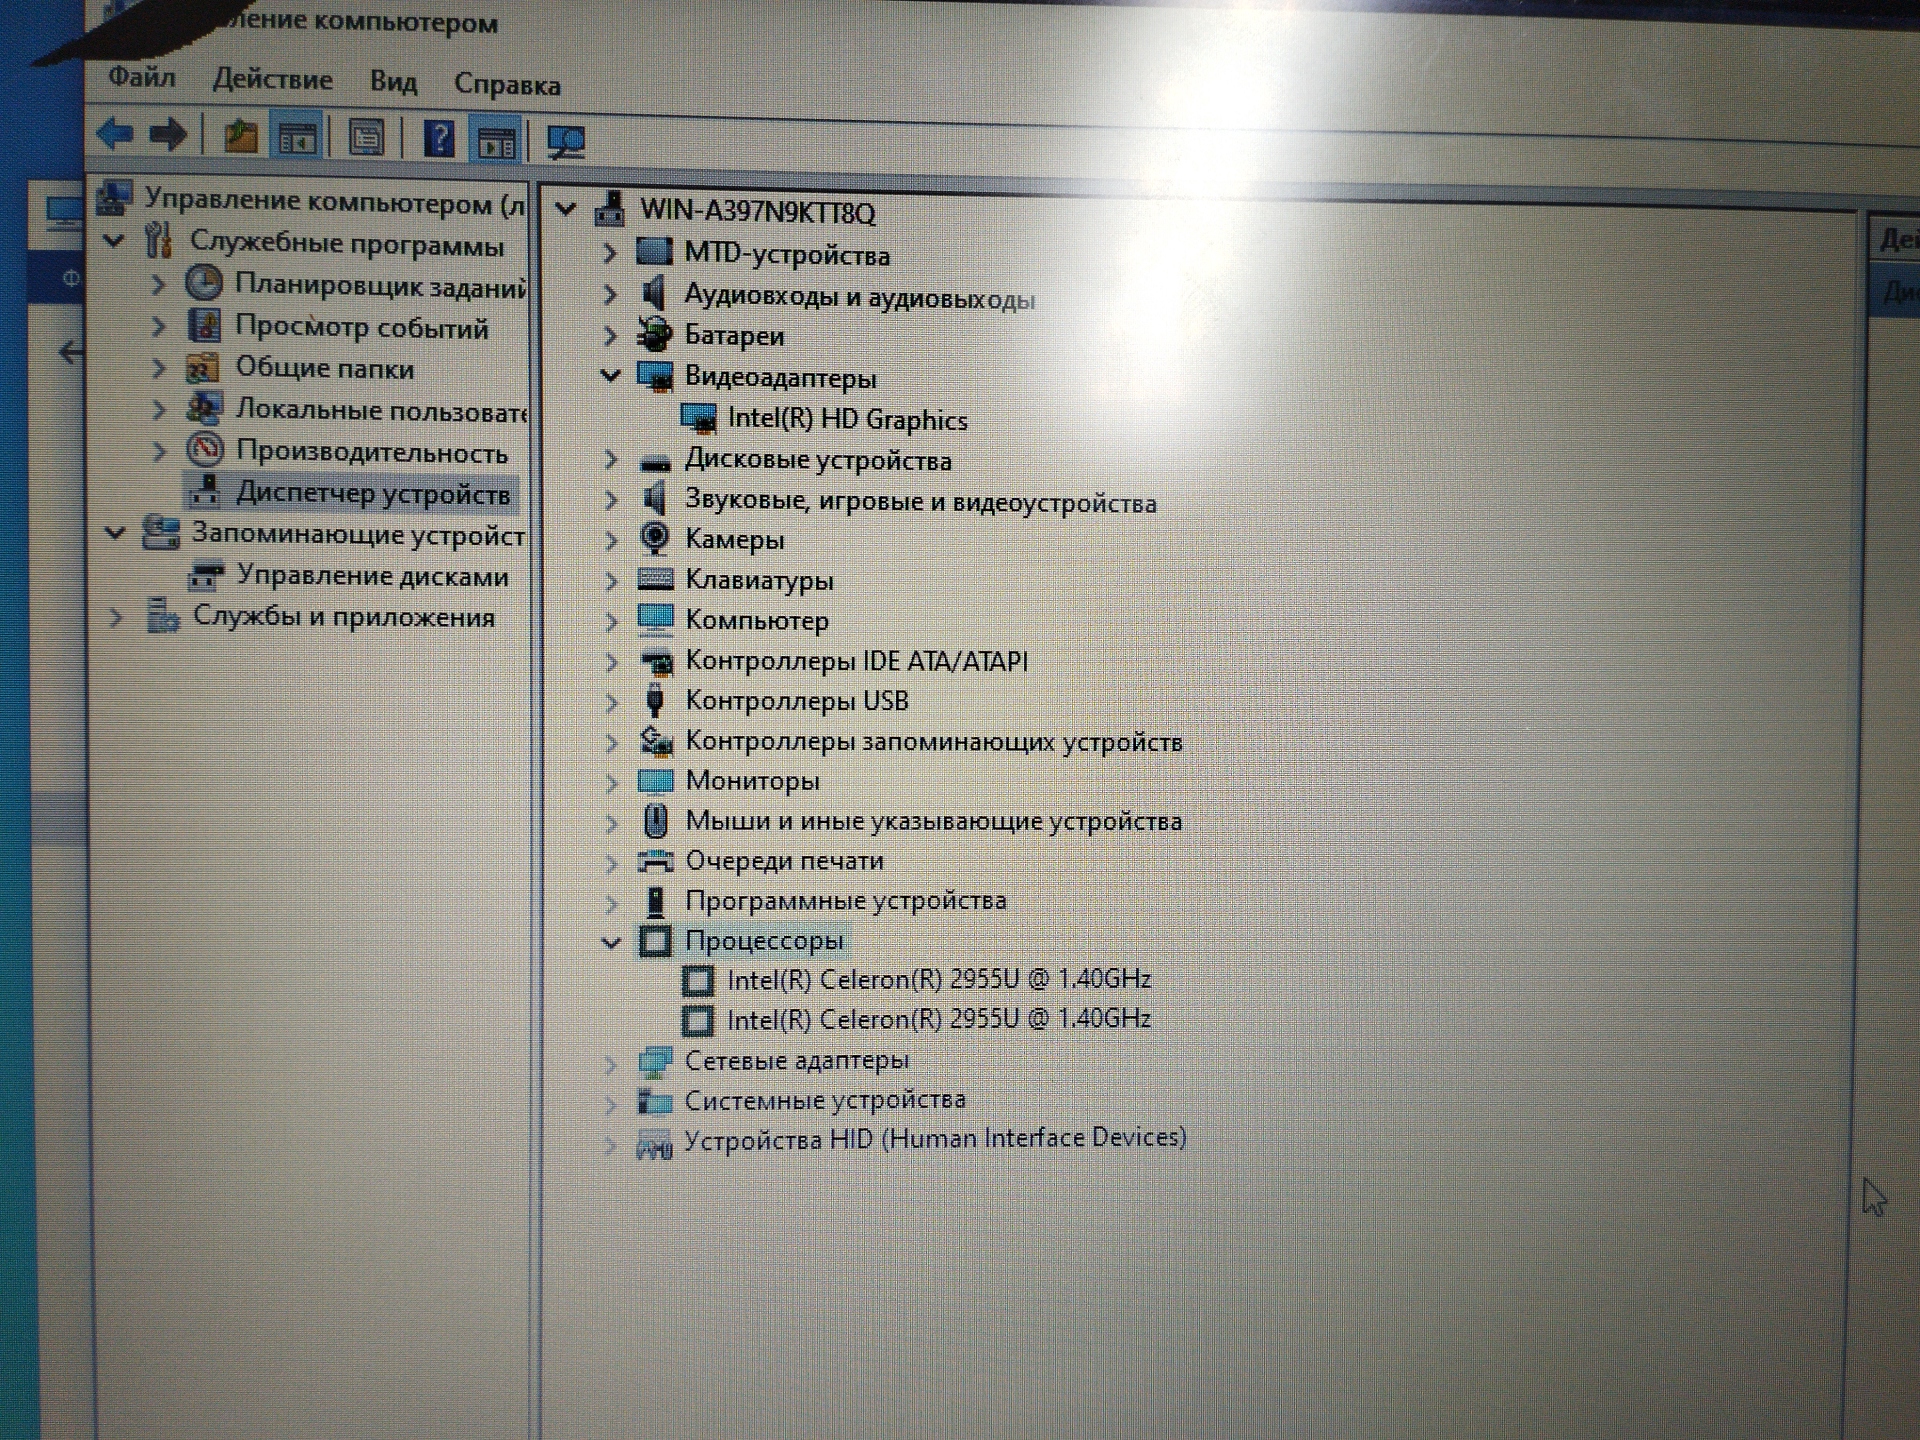Viewport: 1920px width, 1440px height.
Task: Click the Мыши mouse device icon
Action: tap(655, 820)
